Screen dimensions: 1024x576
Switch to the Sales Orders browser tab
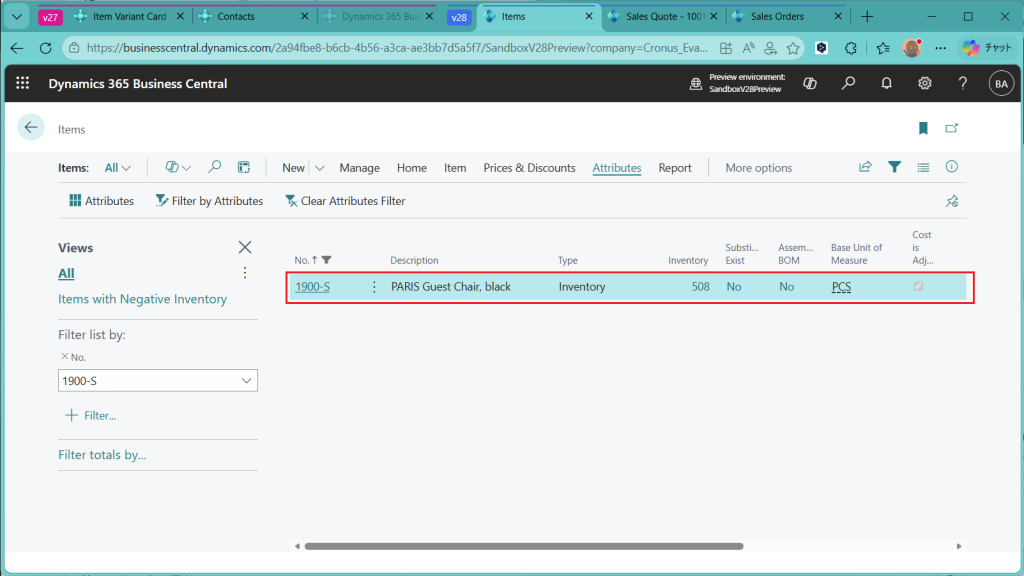[777, 17]
